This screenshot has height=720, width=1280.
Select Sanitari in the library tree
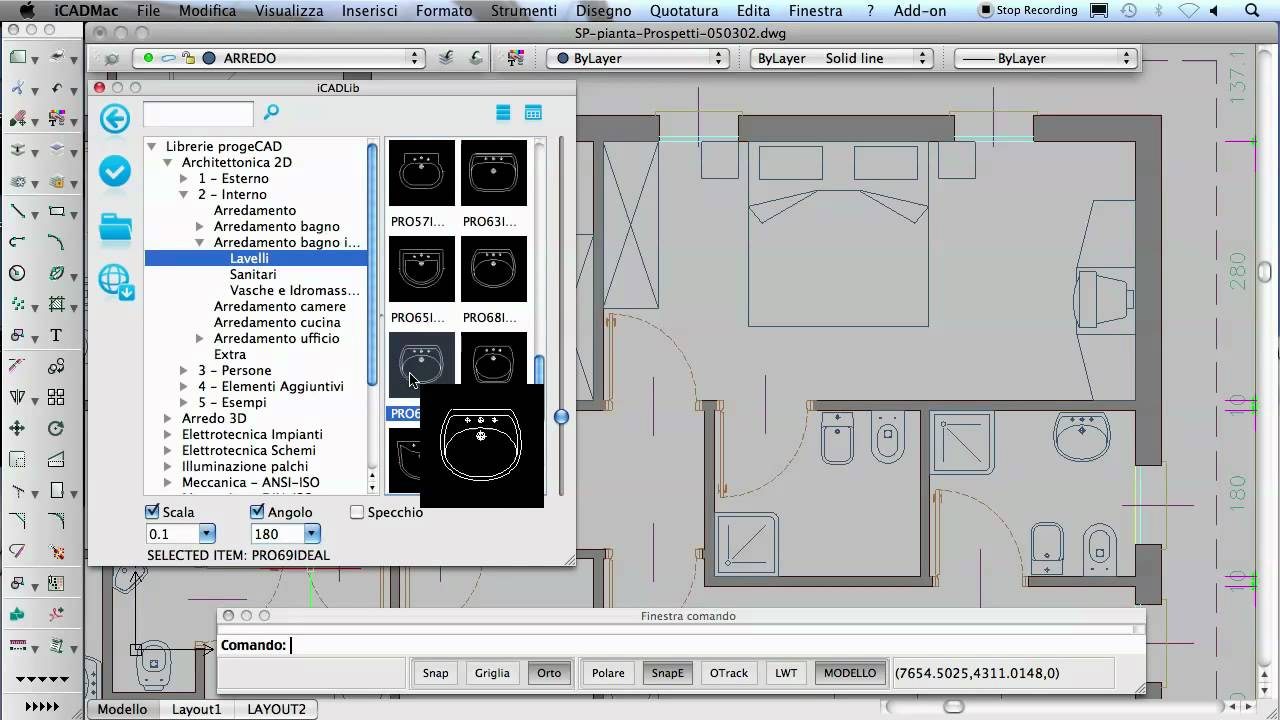(253, 274)
